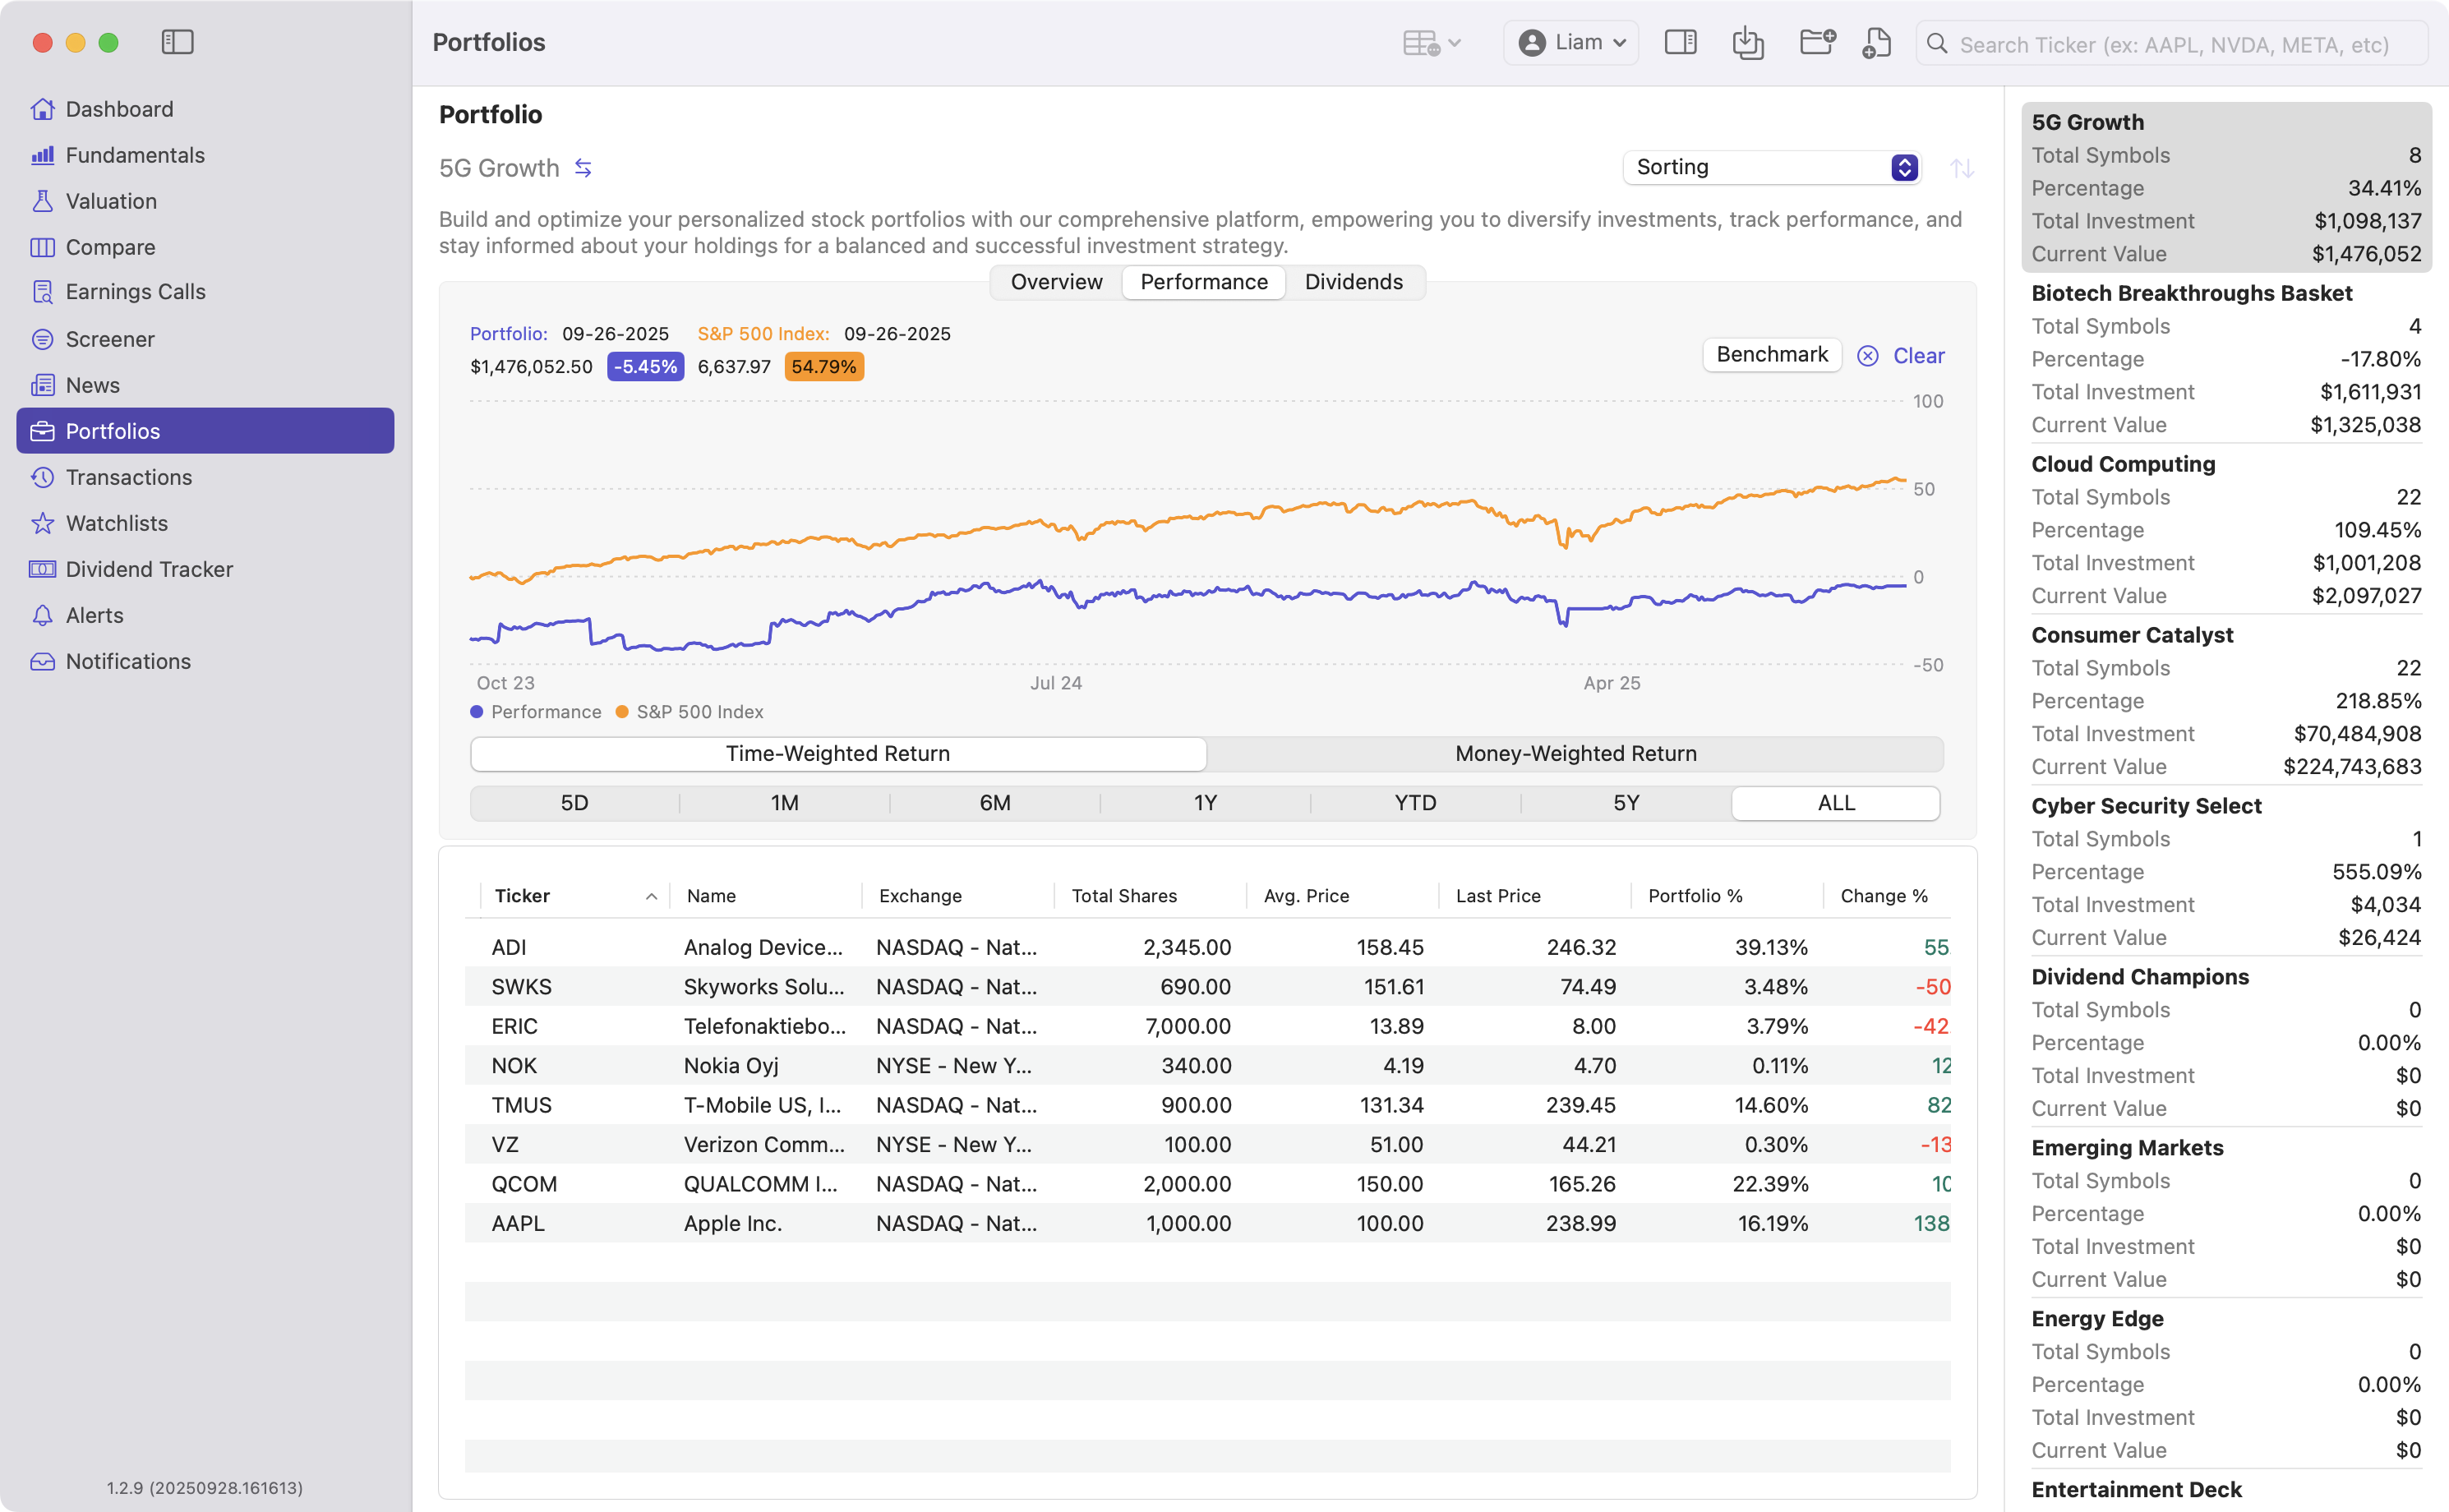
Task: Click the switch portfolio arrows icon
Action: [583, 168]
